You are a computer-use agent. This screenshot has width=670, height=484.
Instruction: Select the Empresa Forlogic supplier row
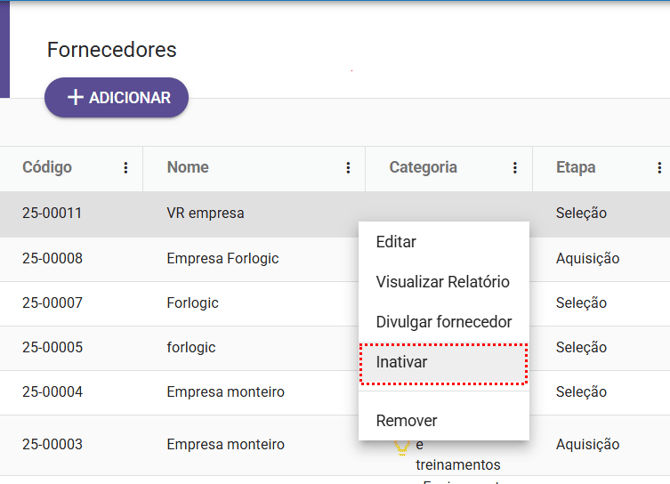point(222,258)
